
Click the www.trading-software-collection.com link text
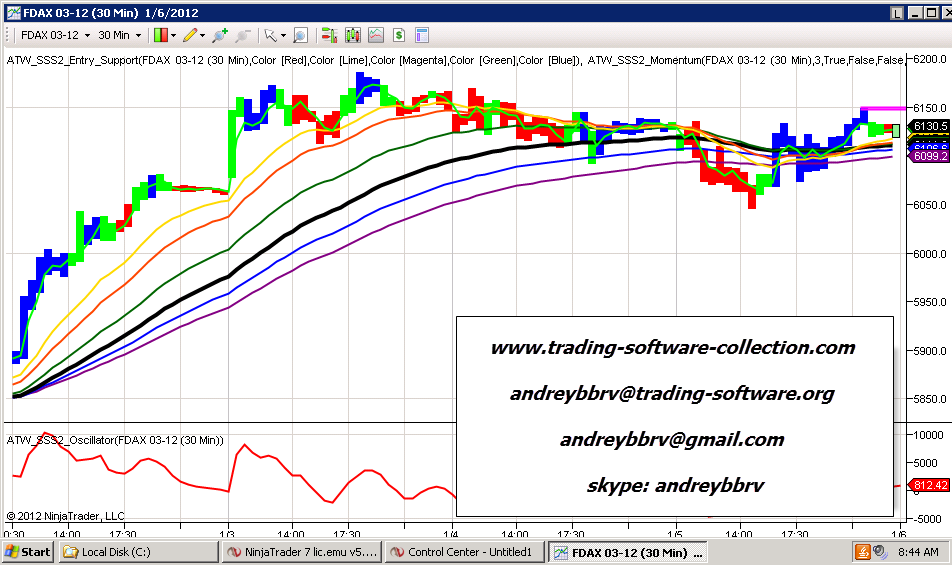point(672,348)
